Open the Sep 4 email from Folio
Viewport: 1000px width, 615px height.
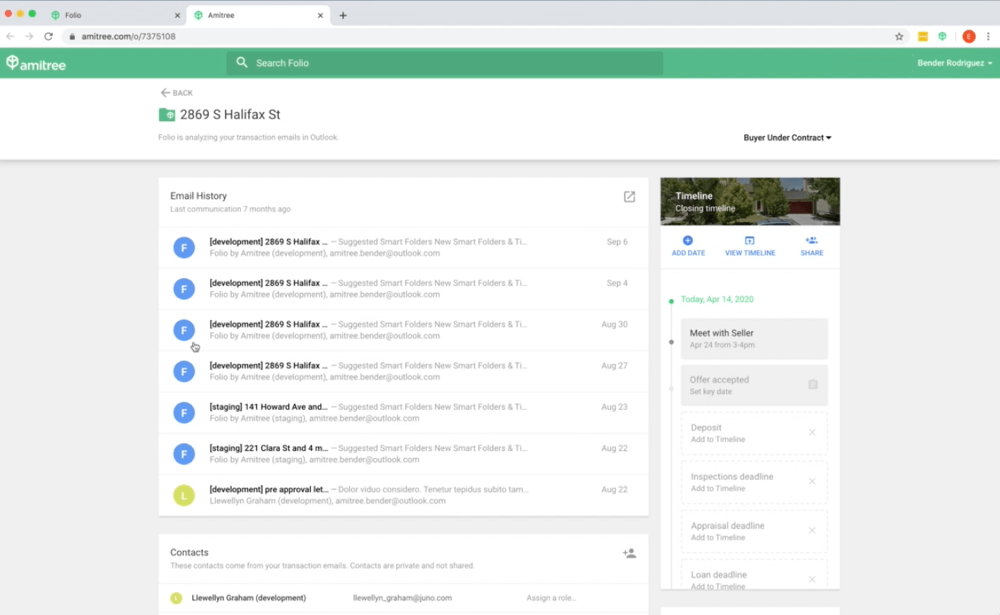pyautogui.click(x=403, y=289)
